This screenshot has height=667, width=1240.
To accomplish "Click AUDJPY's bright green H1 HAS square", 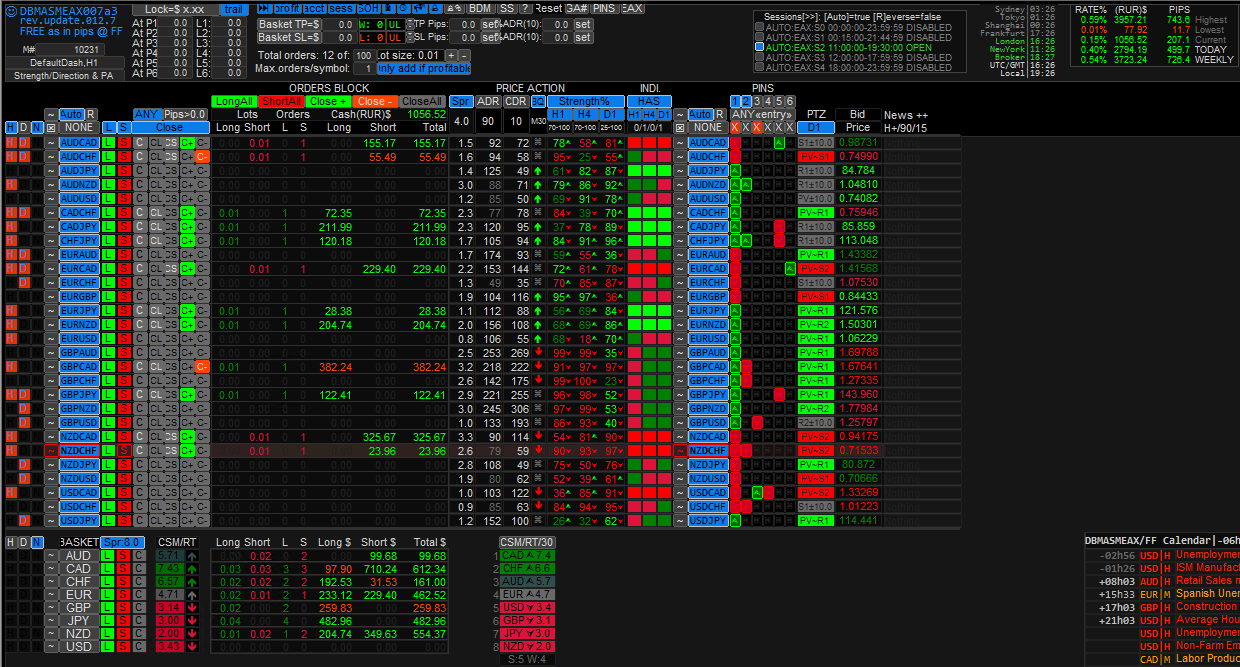I will tap(634, 171).
